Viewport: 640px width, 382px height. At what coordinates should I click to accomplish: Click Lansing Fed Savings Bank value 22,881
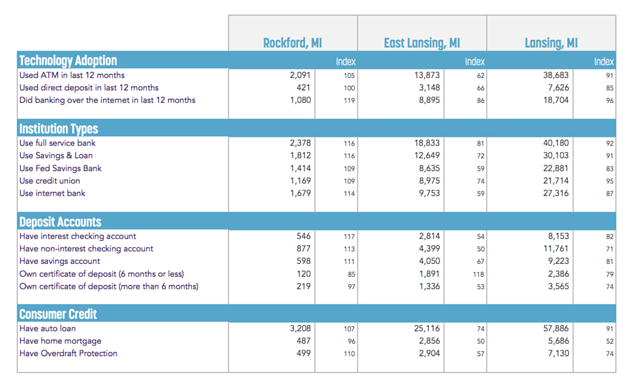[x=556, y=168]
